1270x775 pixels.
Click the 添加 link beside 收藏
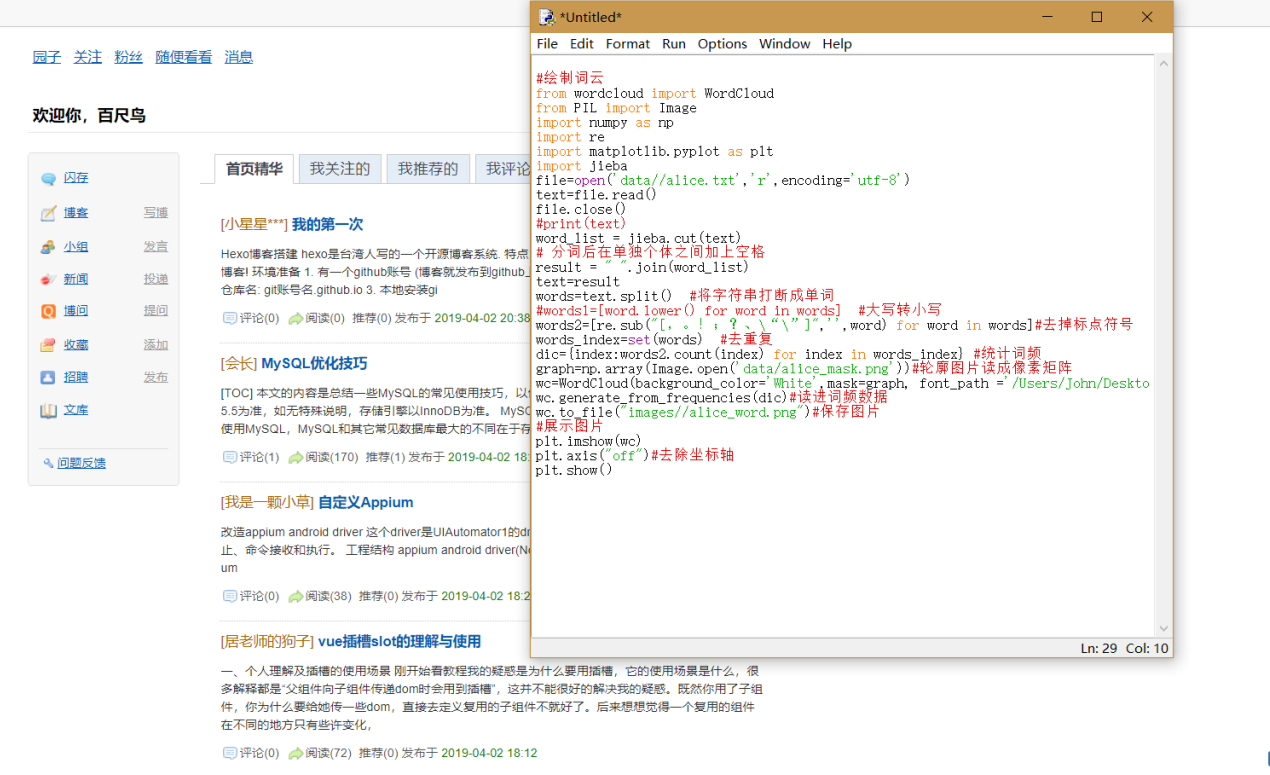(x=156, y=345)
